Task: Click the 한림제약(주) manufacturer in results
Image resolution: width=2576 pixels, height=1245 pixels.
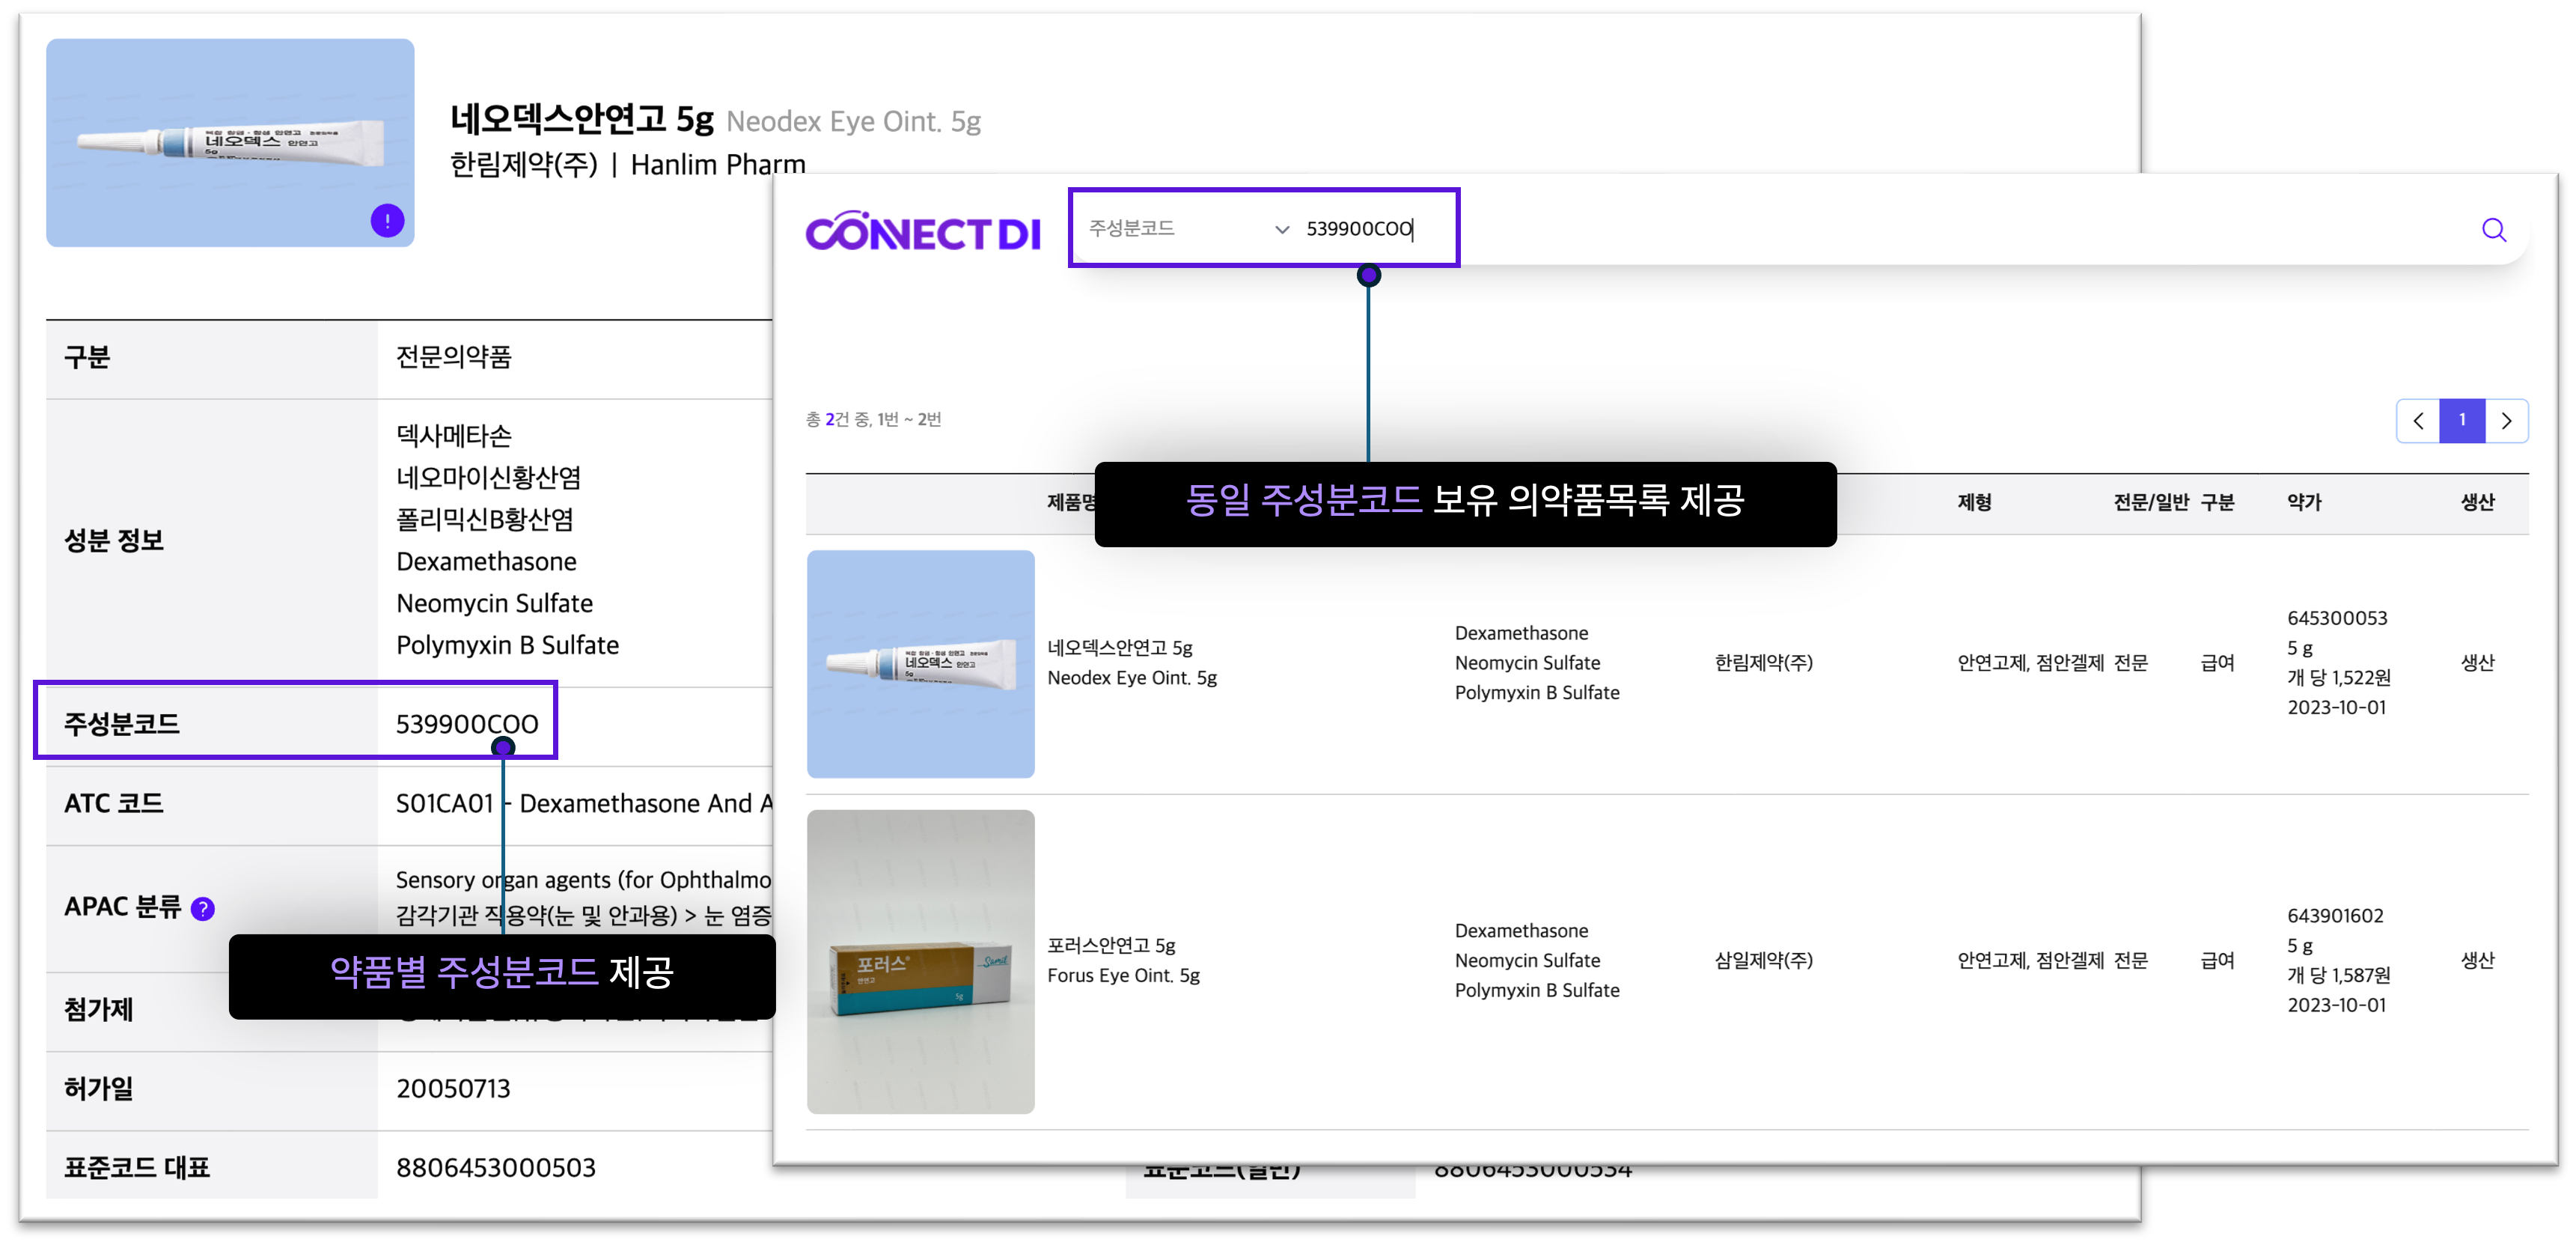Action: point(1763,663)
